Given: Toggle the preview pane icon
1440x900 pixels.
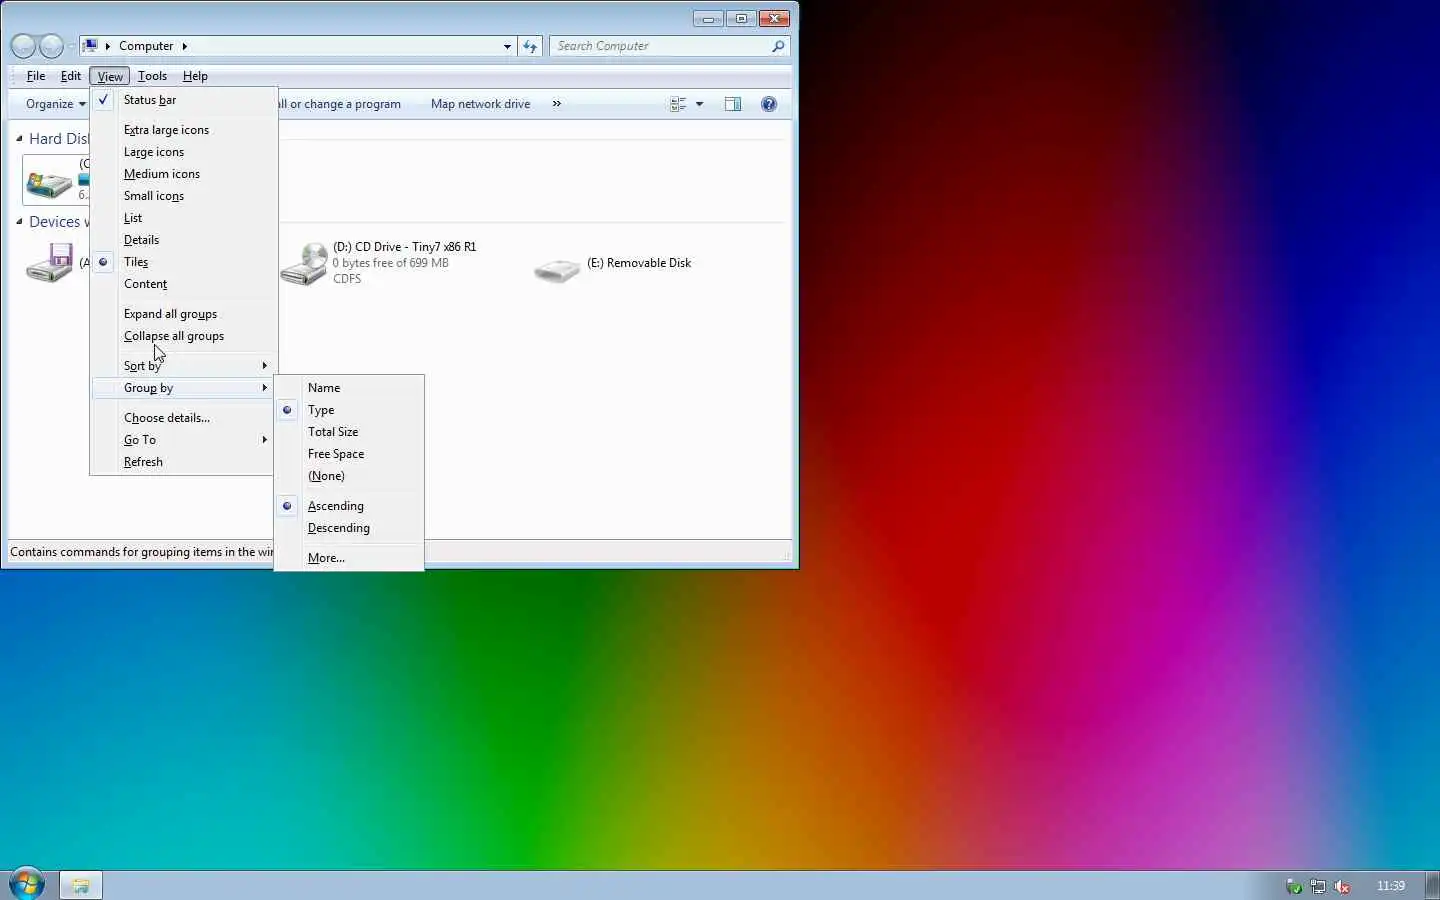Looking at the screenshot, I should 733,104.
